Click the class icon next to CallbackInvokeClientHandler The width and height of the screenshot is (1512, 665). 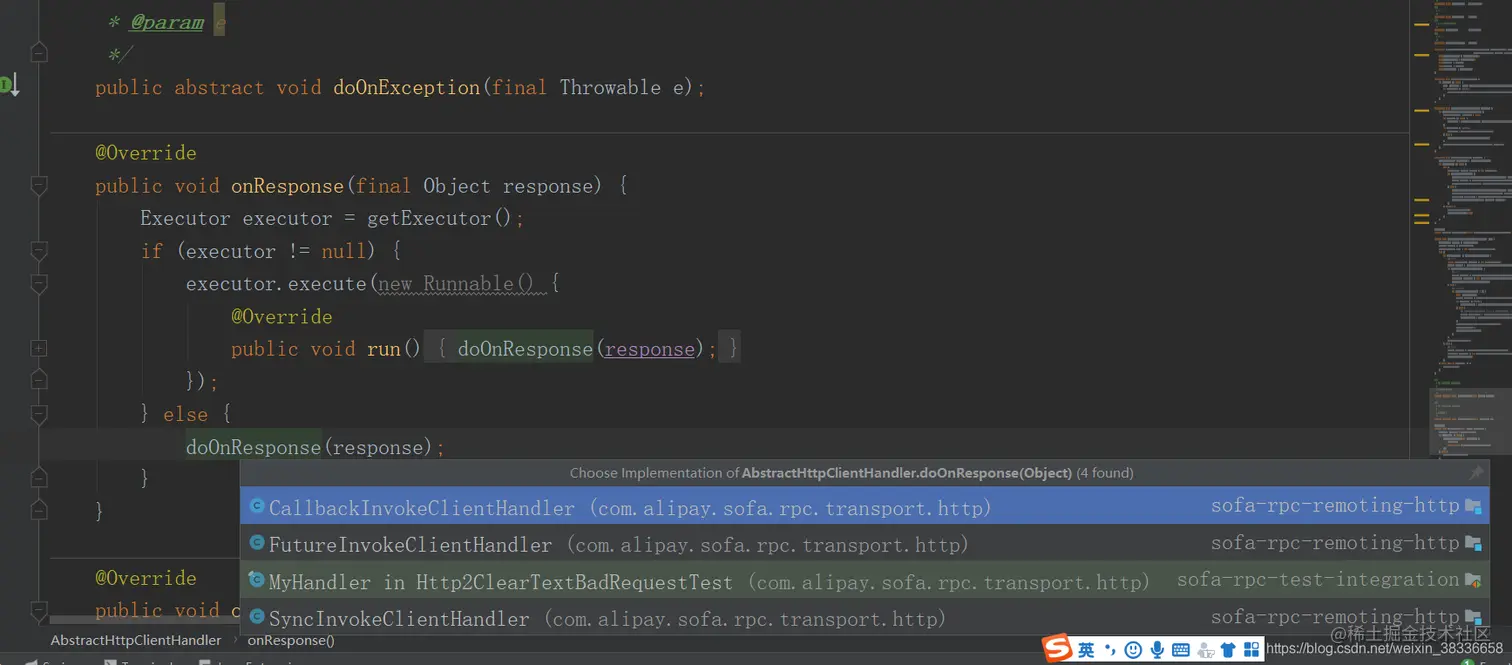257,506
